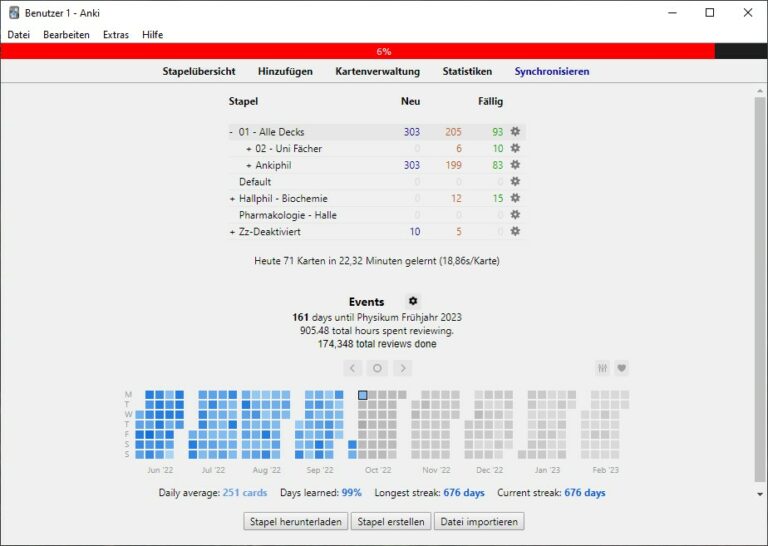Open the Zz-Deaktiviert deck
The image size is (768, 546).
[x=269, y=232]
